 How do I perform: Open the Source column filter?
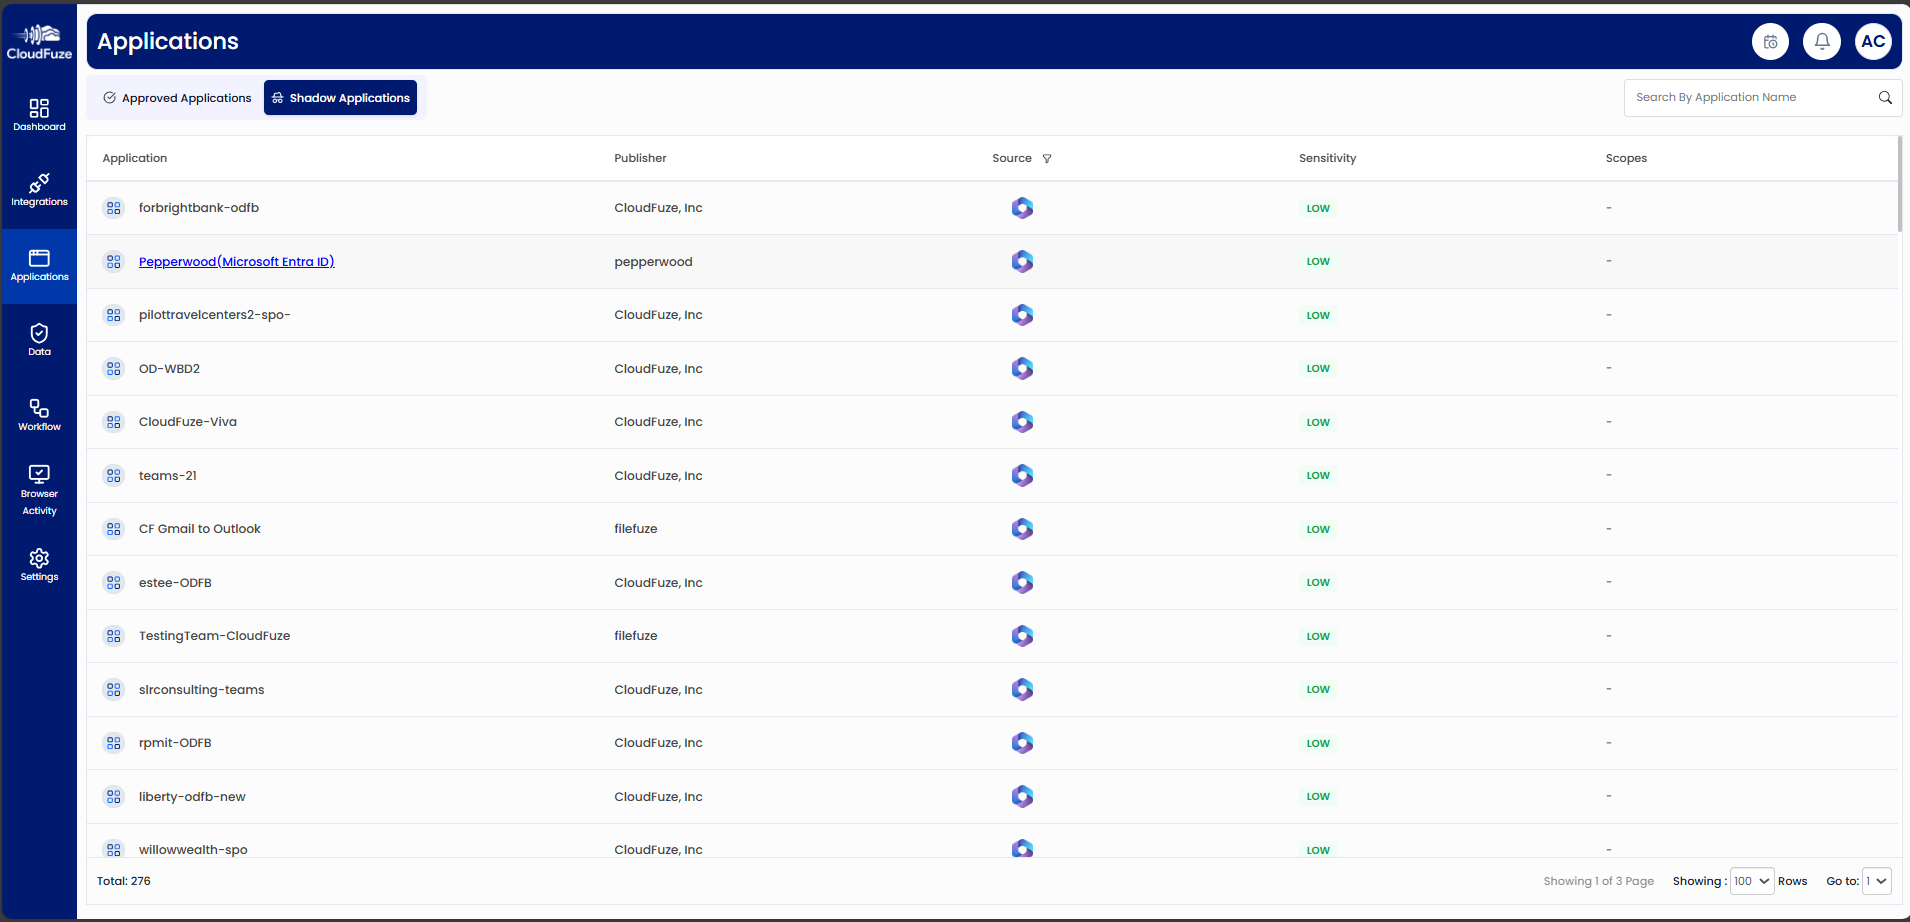point(1046,158)
